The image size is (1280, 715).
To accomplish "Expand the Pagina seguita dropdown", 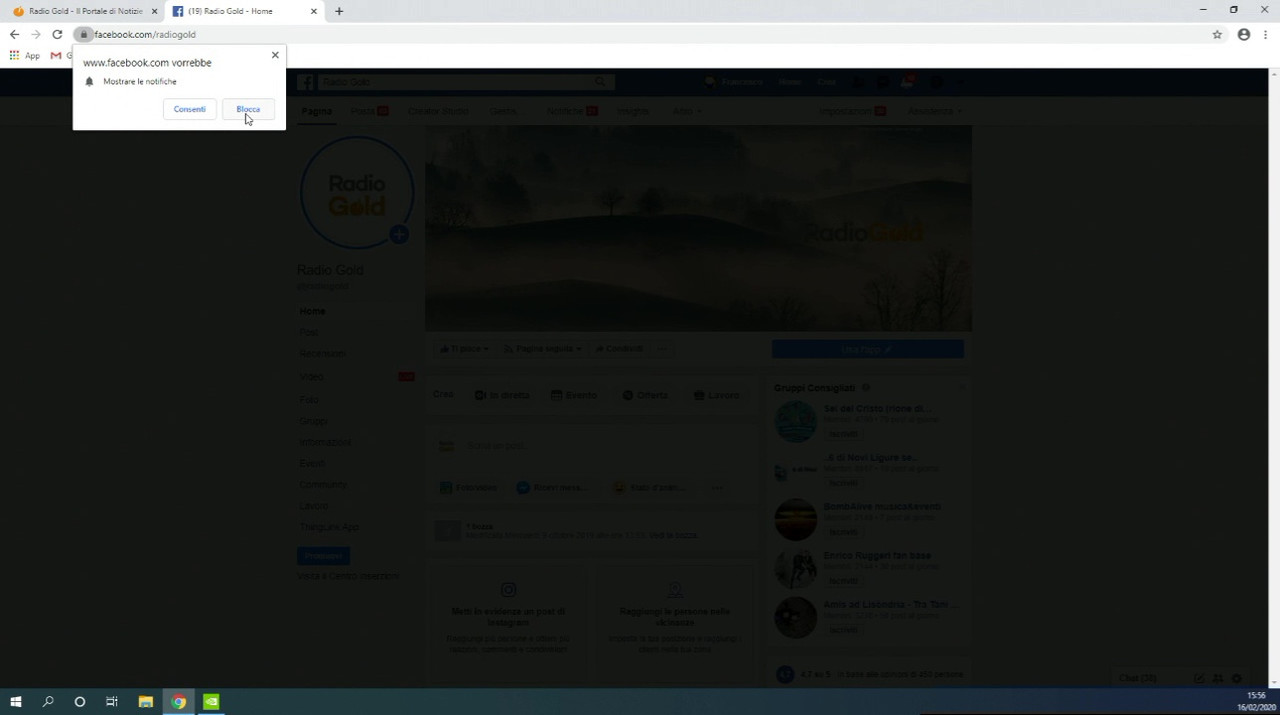I will point(542,349).
